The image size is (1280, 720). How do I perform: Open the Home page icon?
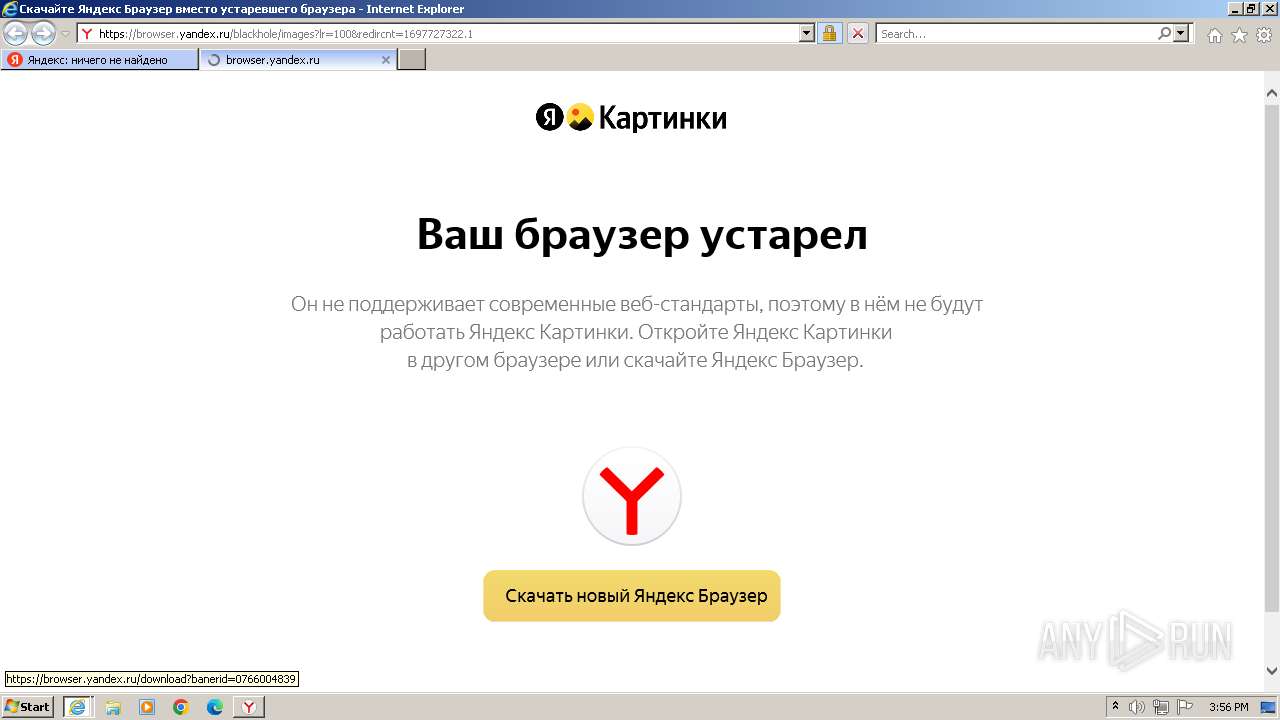coord(1214,35)
